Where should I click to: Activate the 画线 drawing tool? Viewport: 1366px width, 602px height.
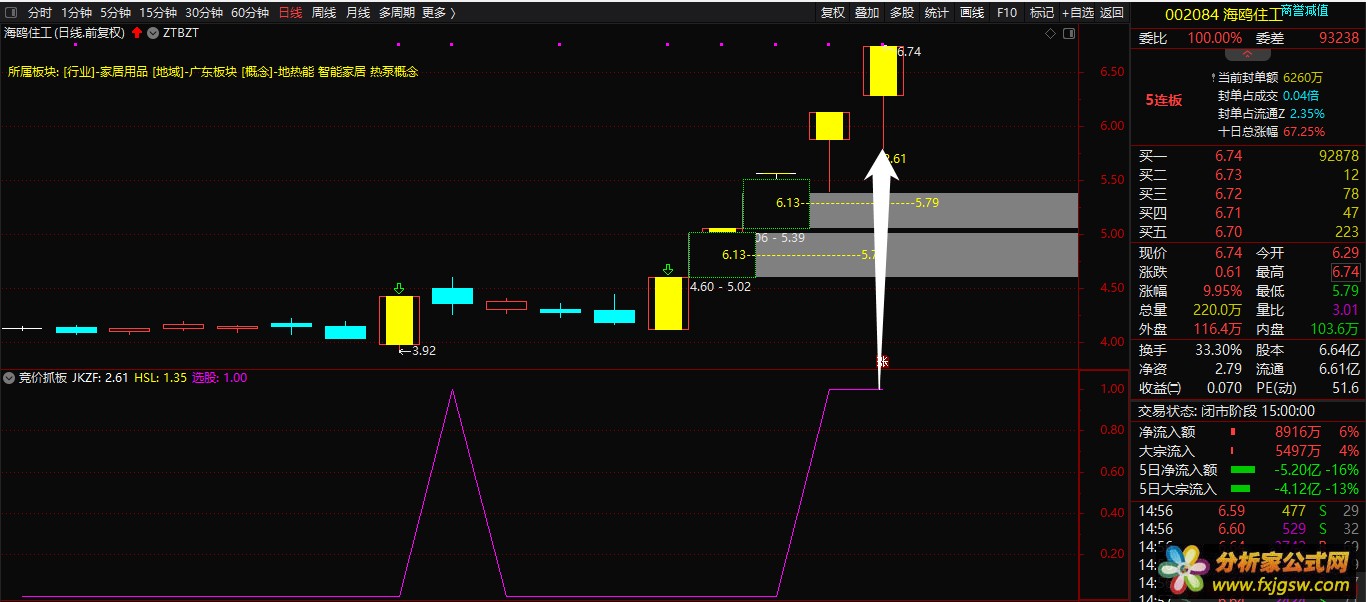point(972,13)
